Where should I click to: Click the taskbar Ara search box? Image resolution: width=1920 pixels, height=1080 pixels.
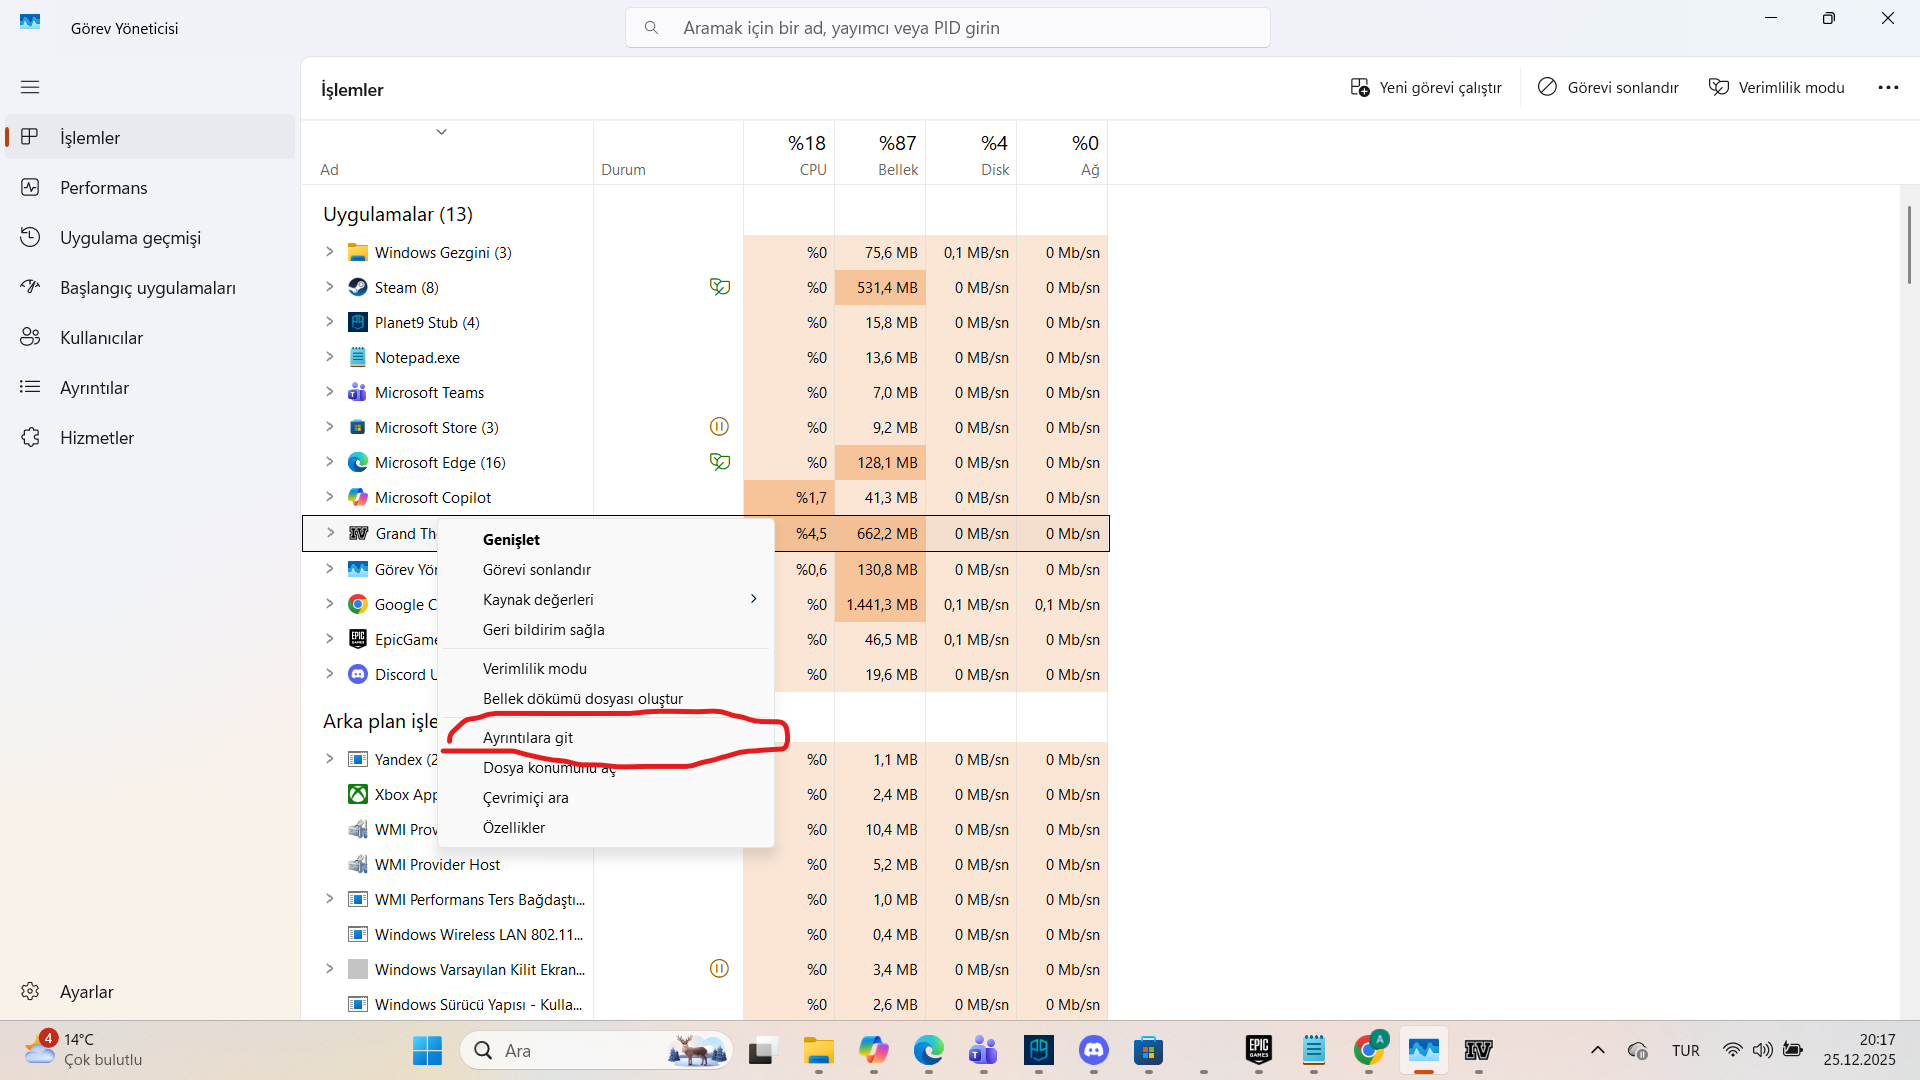[596, 1051]
